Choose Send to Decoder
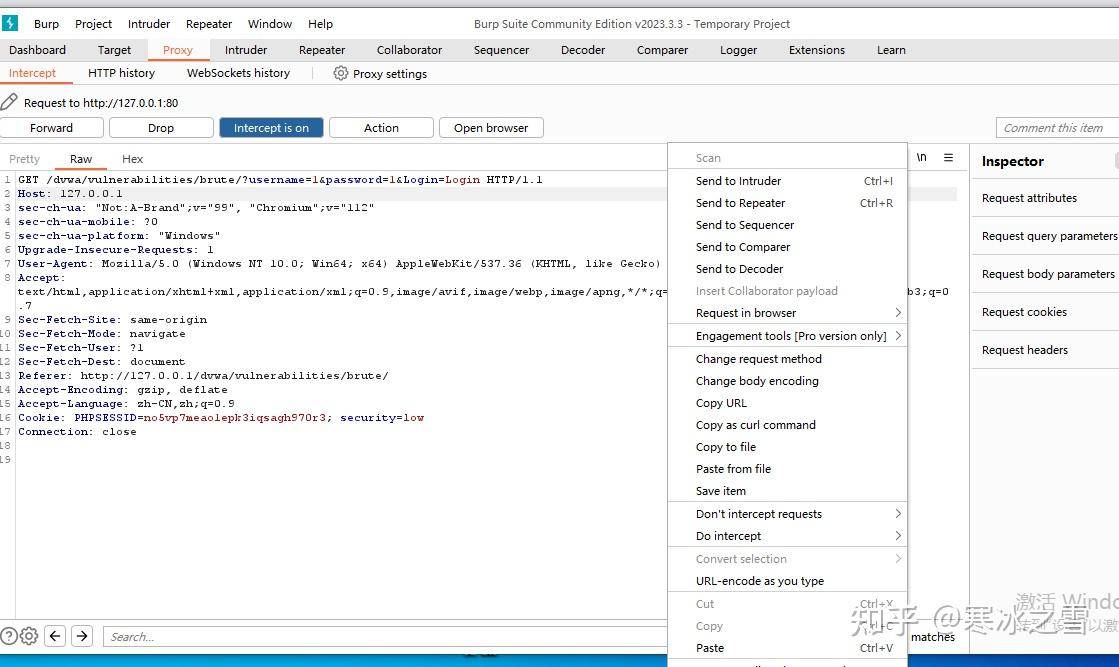 coord(787,269)
